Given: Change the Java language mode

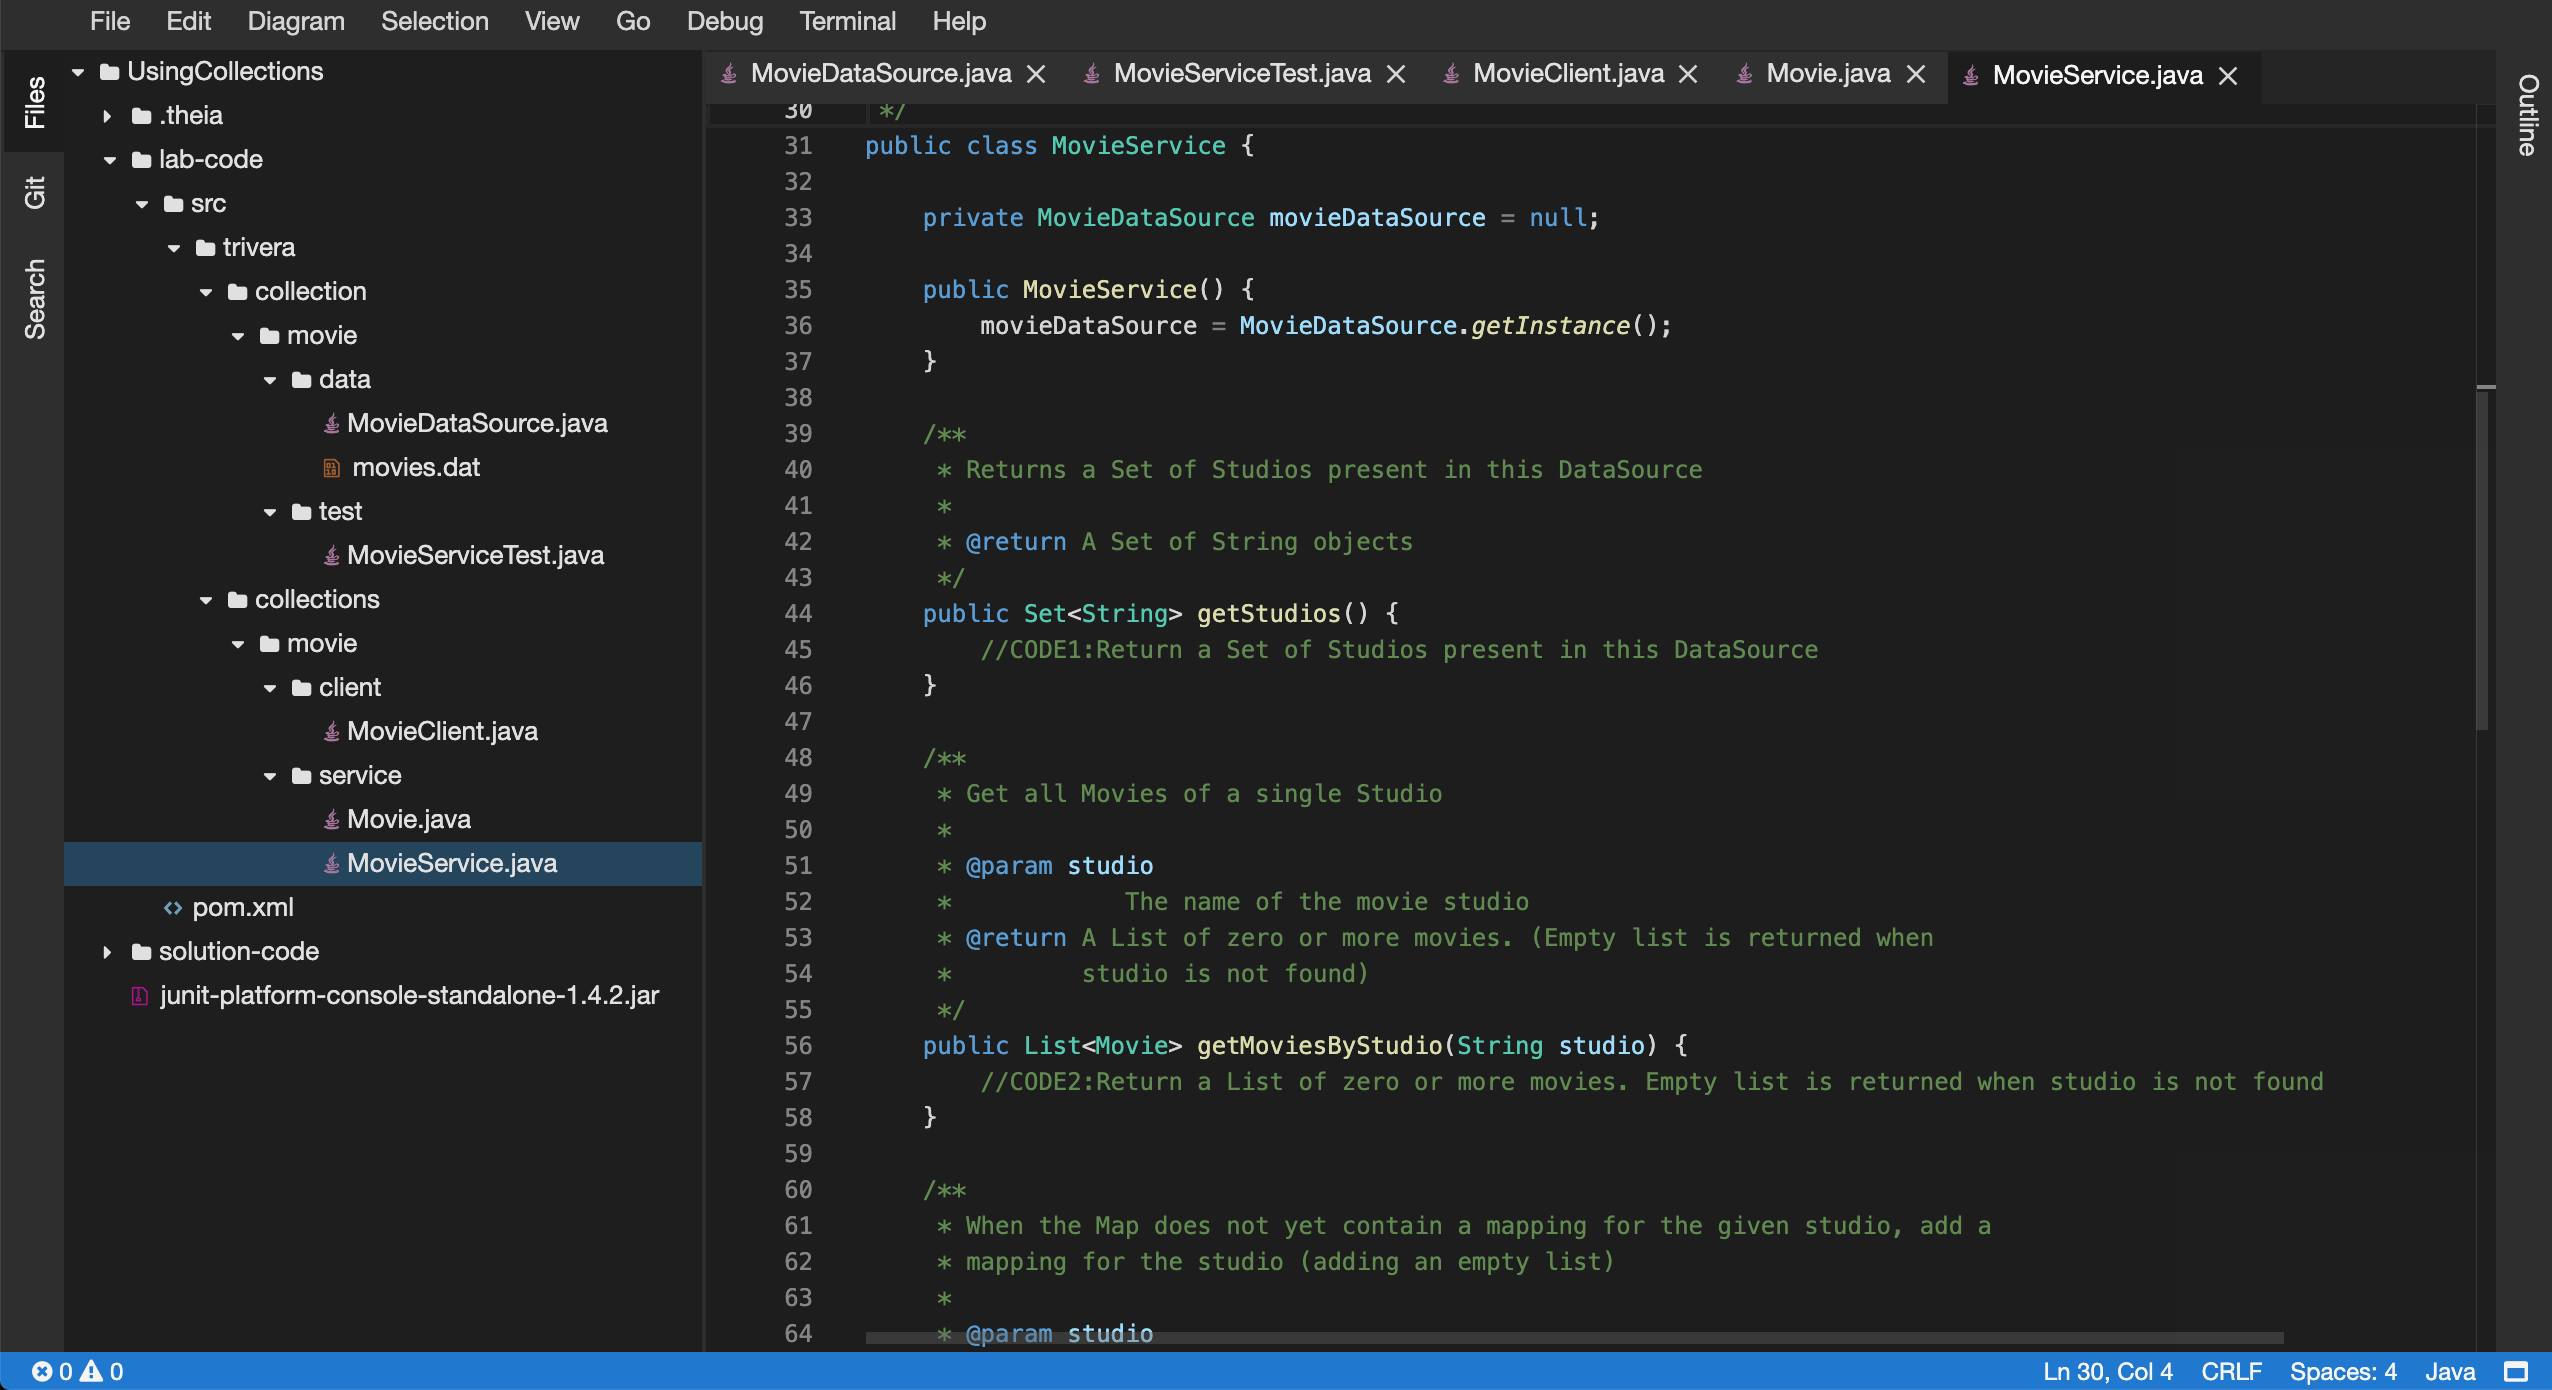Looking at the screenshot, I should point(2450,1371).
